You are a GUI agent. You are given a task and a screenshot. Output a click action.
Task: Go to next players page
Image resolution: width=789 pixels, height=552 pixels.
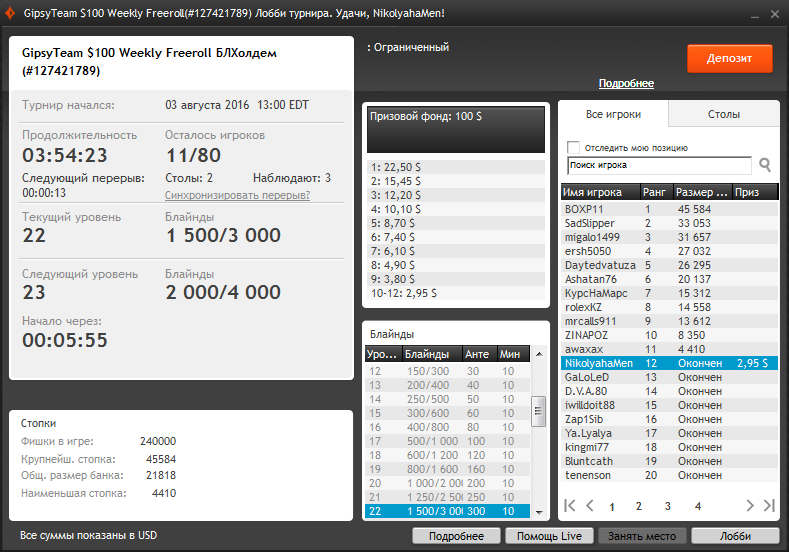point(750,505)
